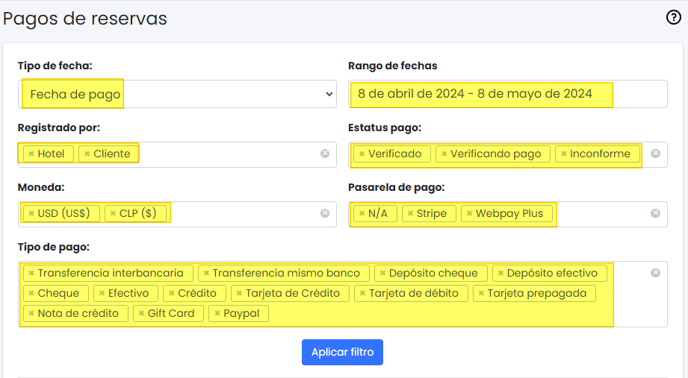Remove the Webpay Plus tag
This screenshot has height=378, width=688.
[x=469, y=213]
